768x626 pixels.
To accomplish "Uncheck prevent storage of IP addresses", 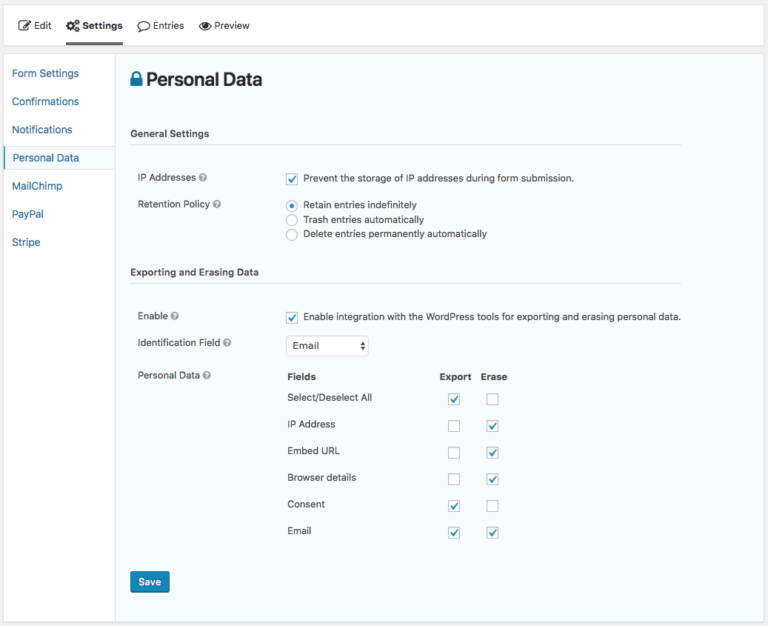I will point(291,179).
